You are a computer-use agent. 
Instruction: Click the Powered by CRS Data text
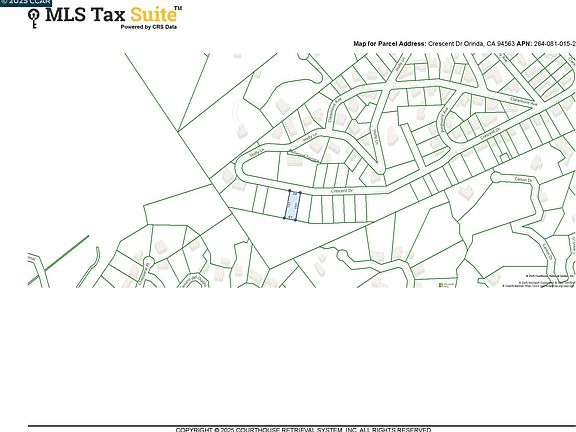tap(149, 27)
